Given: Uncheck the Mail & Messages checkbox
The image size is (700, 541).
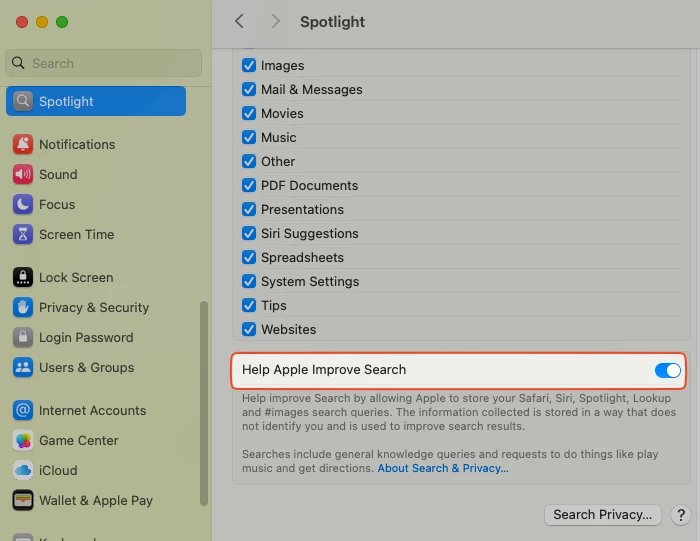Looking at the screenshot, I should [x=249, y=89].
